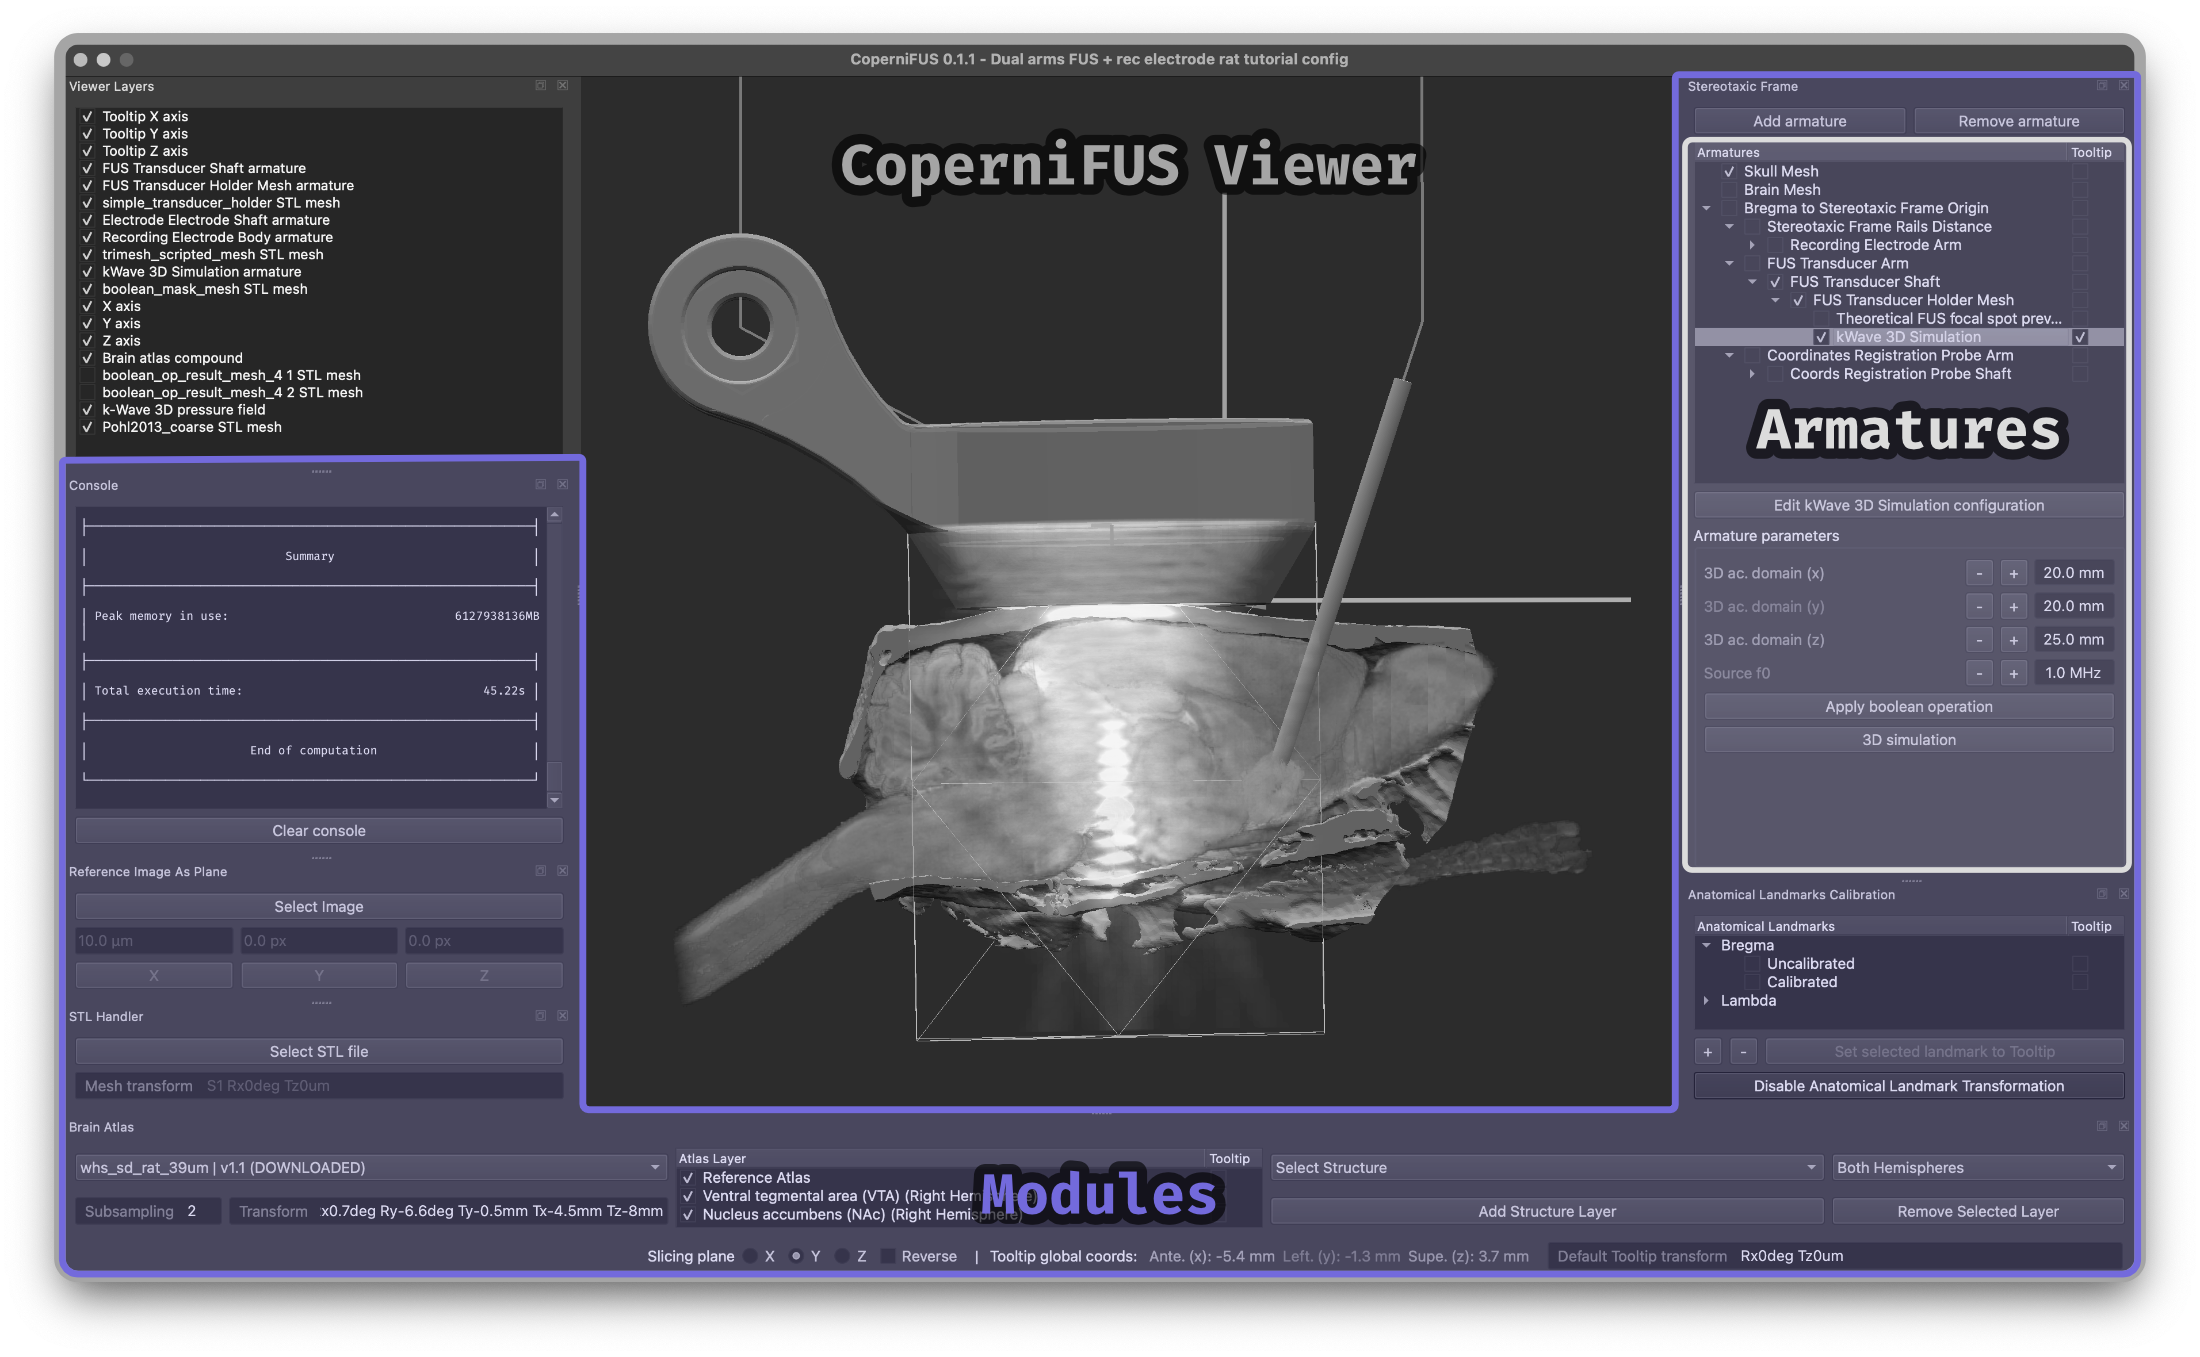Collapse Bregma to Stereotaxic Frame Origin node
Screen dimensions: 2200x1357
(x=1707, y=209)
